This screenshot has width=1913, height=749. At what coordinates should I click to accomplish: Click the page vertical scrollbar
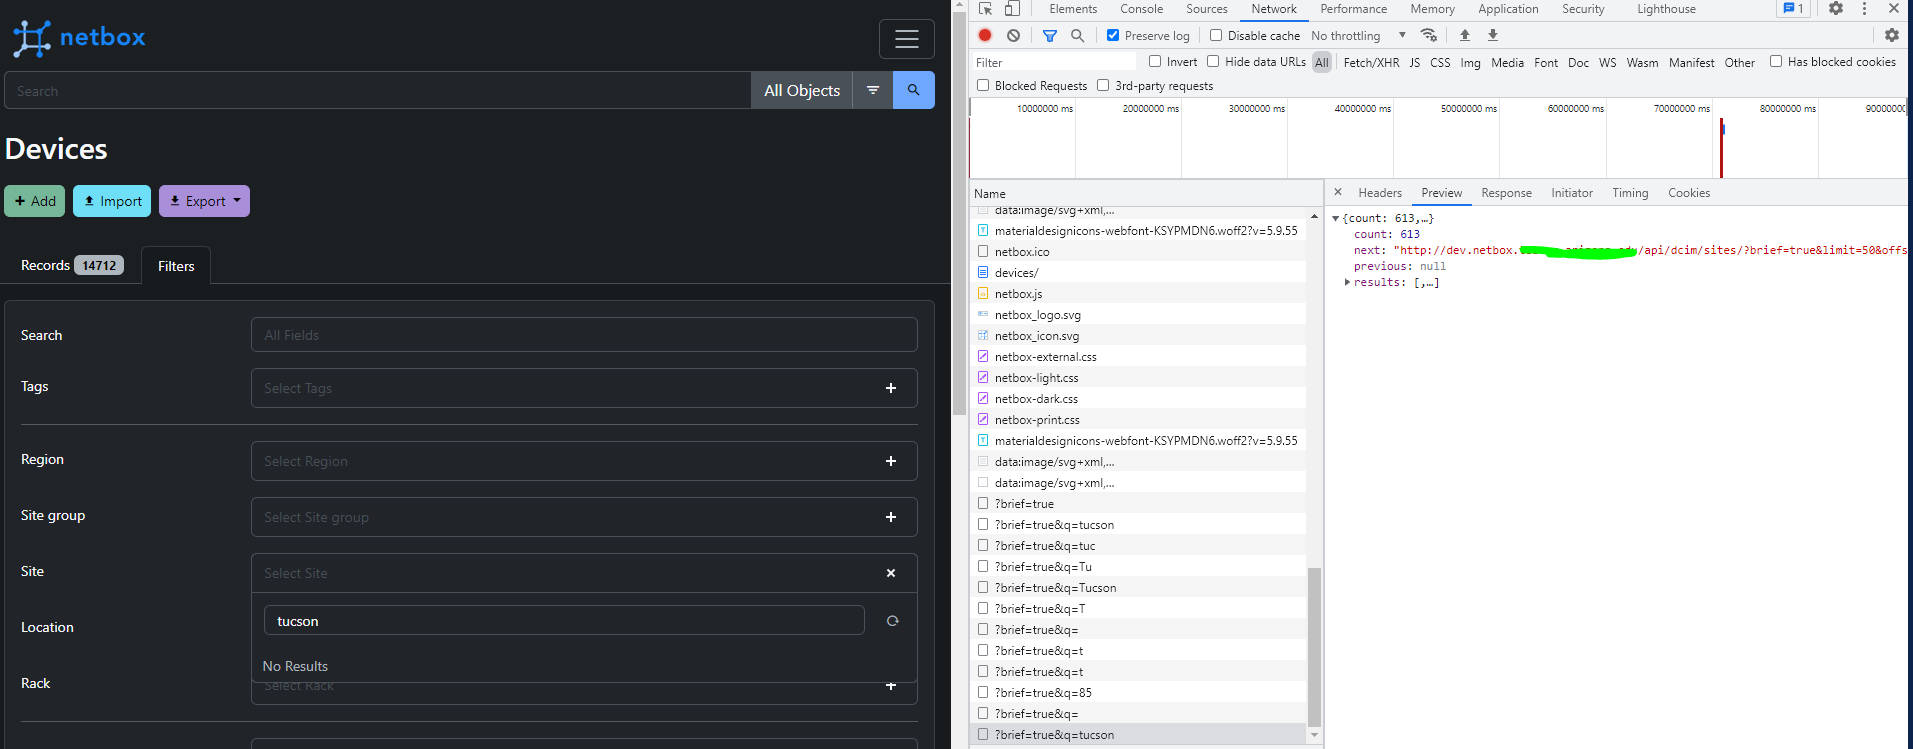point(959,214)
